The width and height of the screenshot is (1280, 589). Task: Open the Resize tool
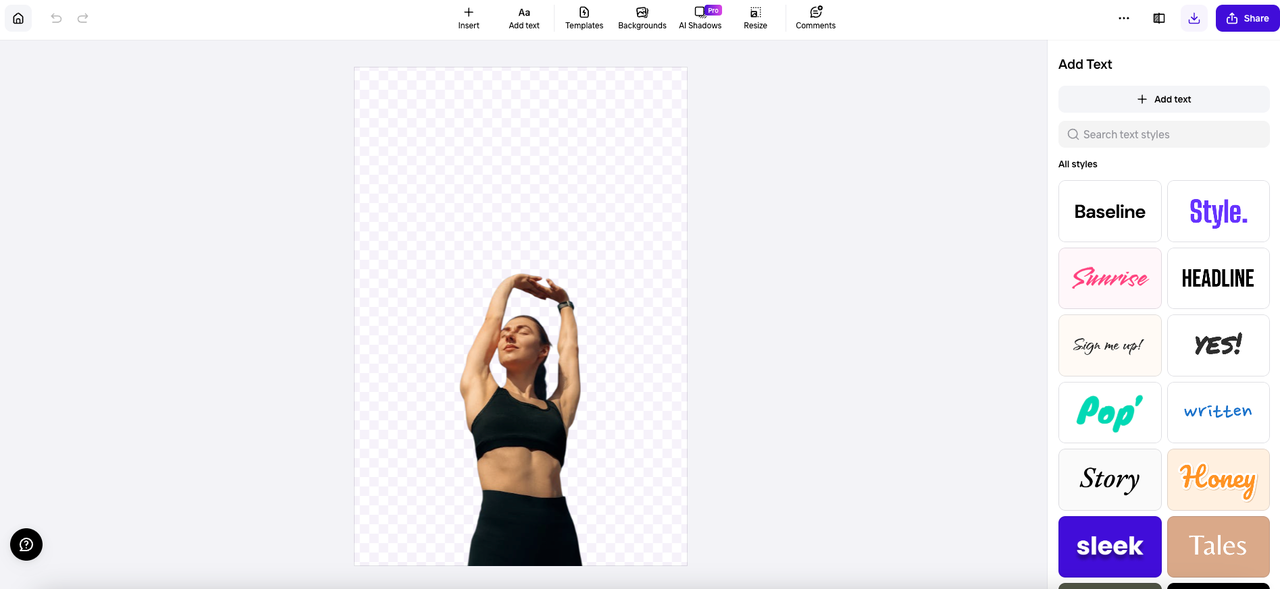point(755,18)
